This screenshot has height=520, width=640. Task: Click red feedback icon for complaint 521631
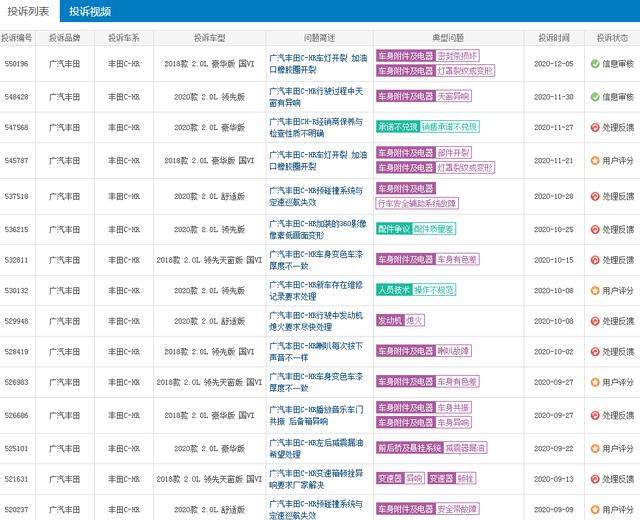pyautogui.click(x=595, y=479)
